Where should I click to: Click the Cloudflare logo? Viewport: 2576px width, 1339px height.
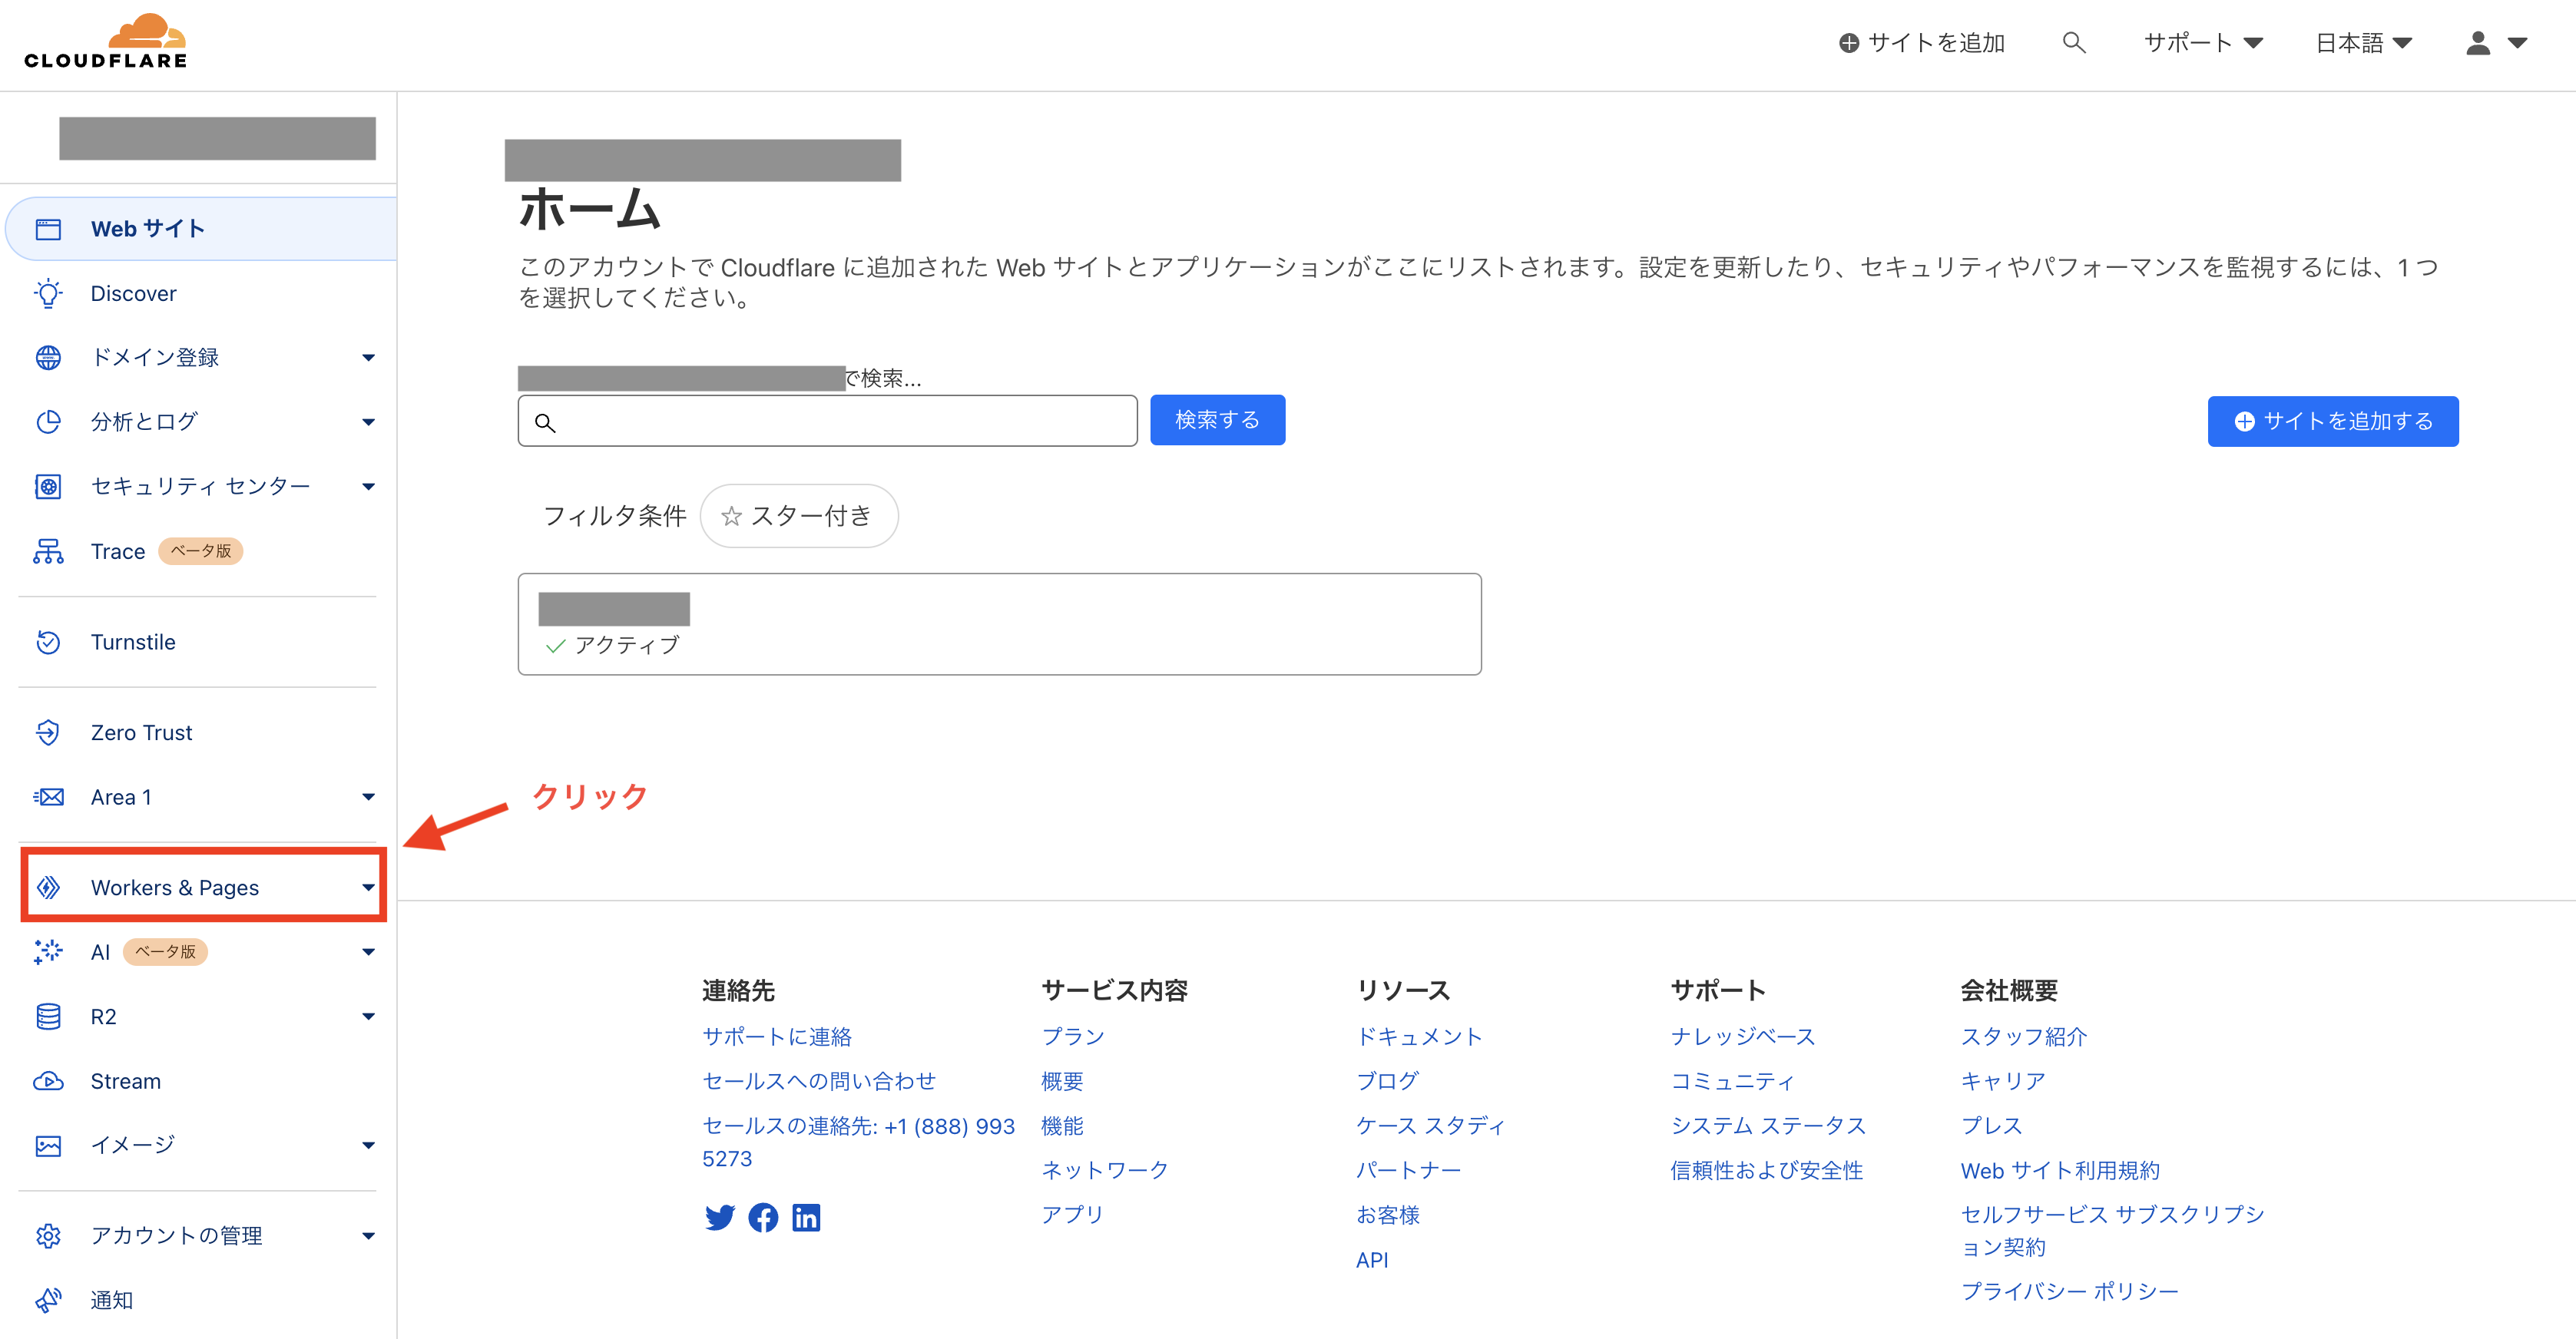point(106,42)
